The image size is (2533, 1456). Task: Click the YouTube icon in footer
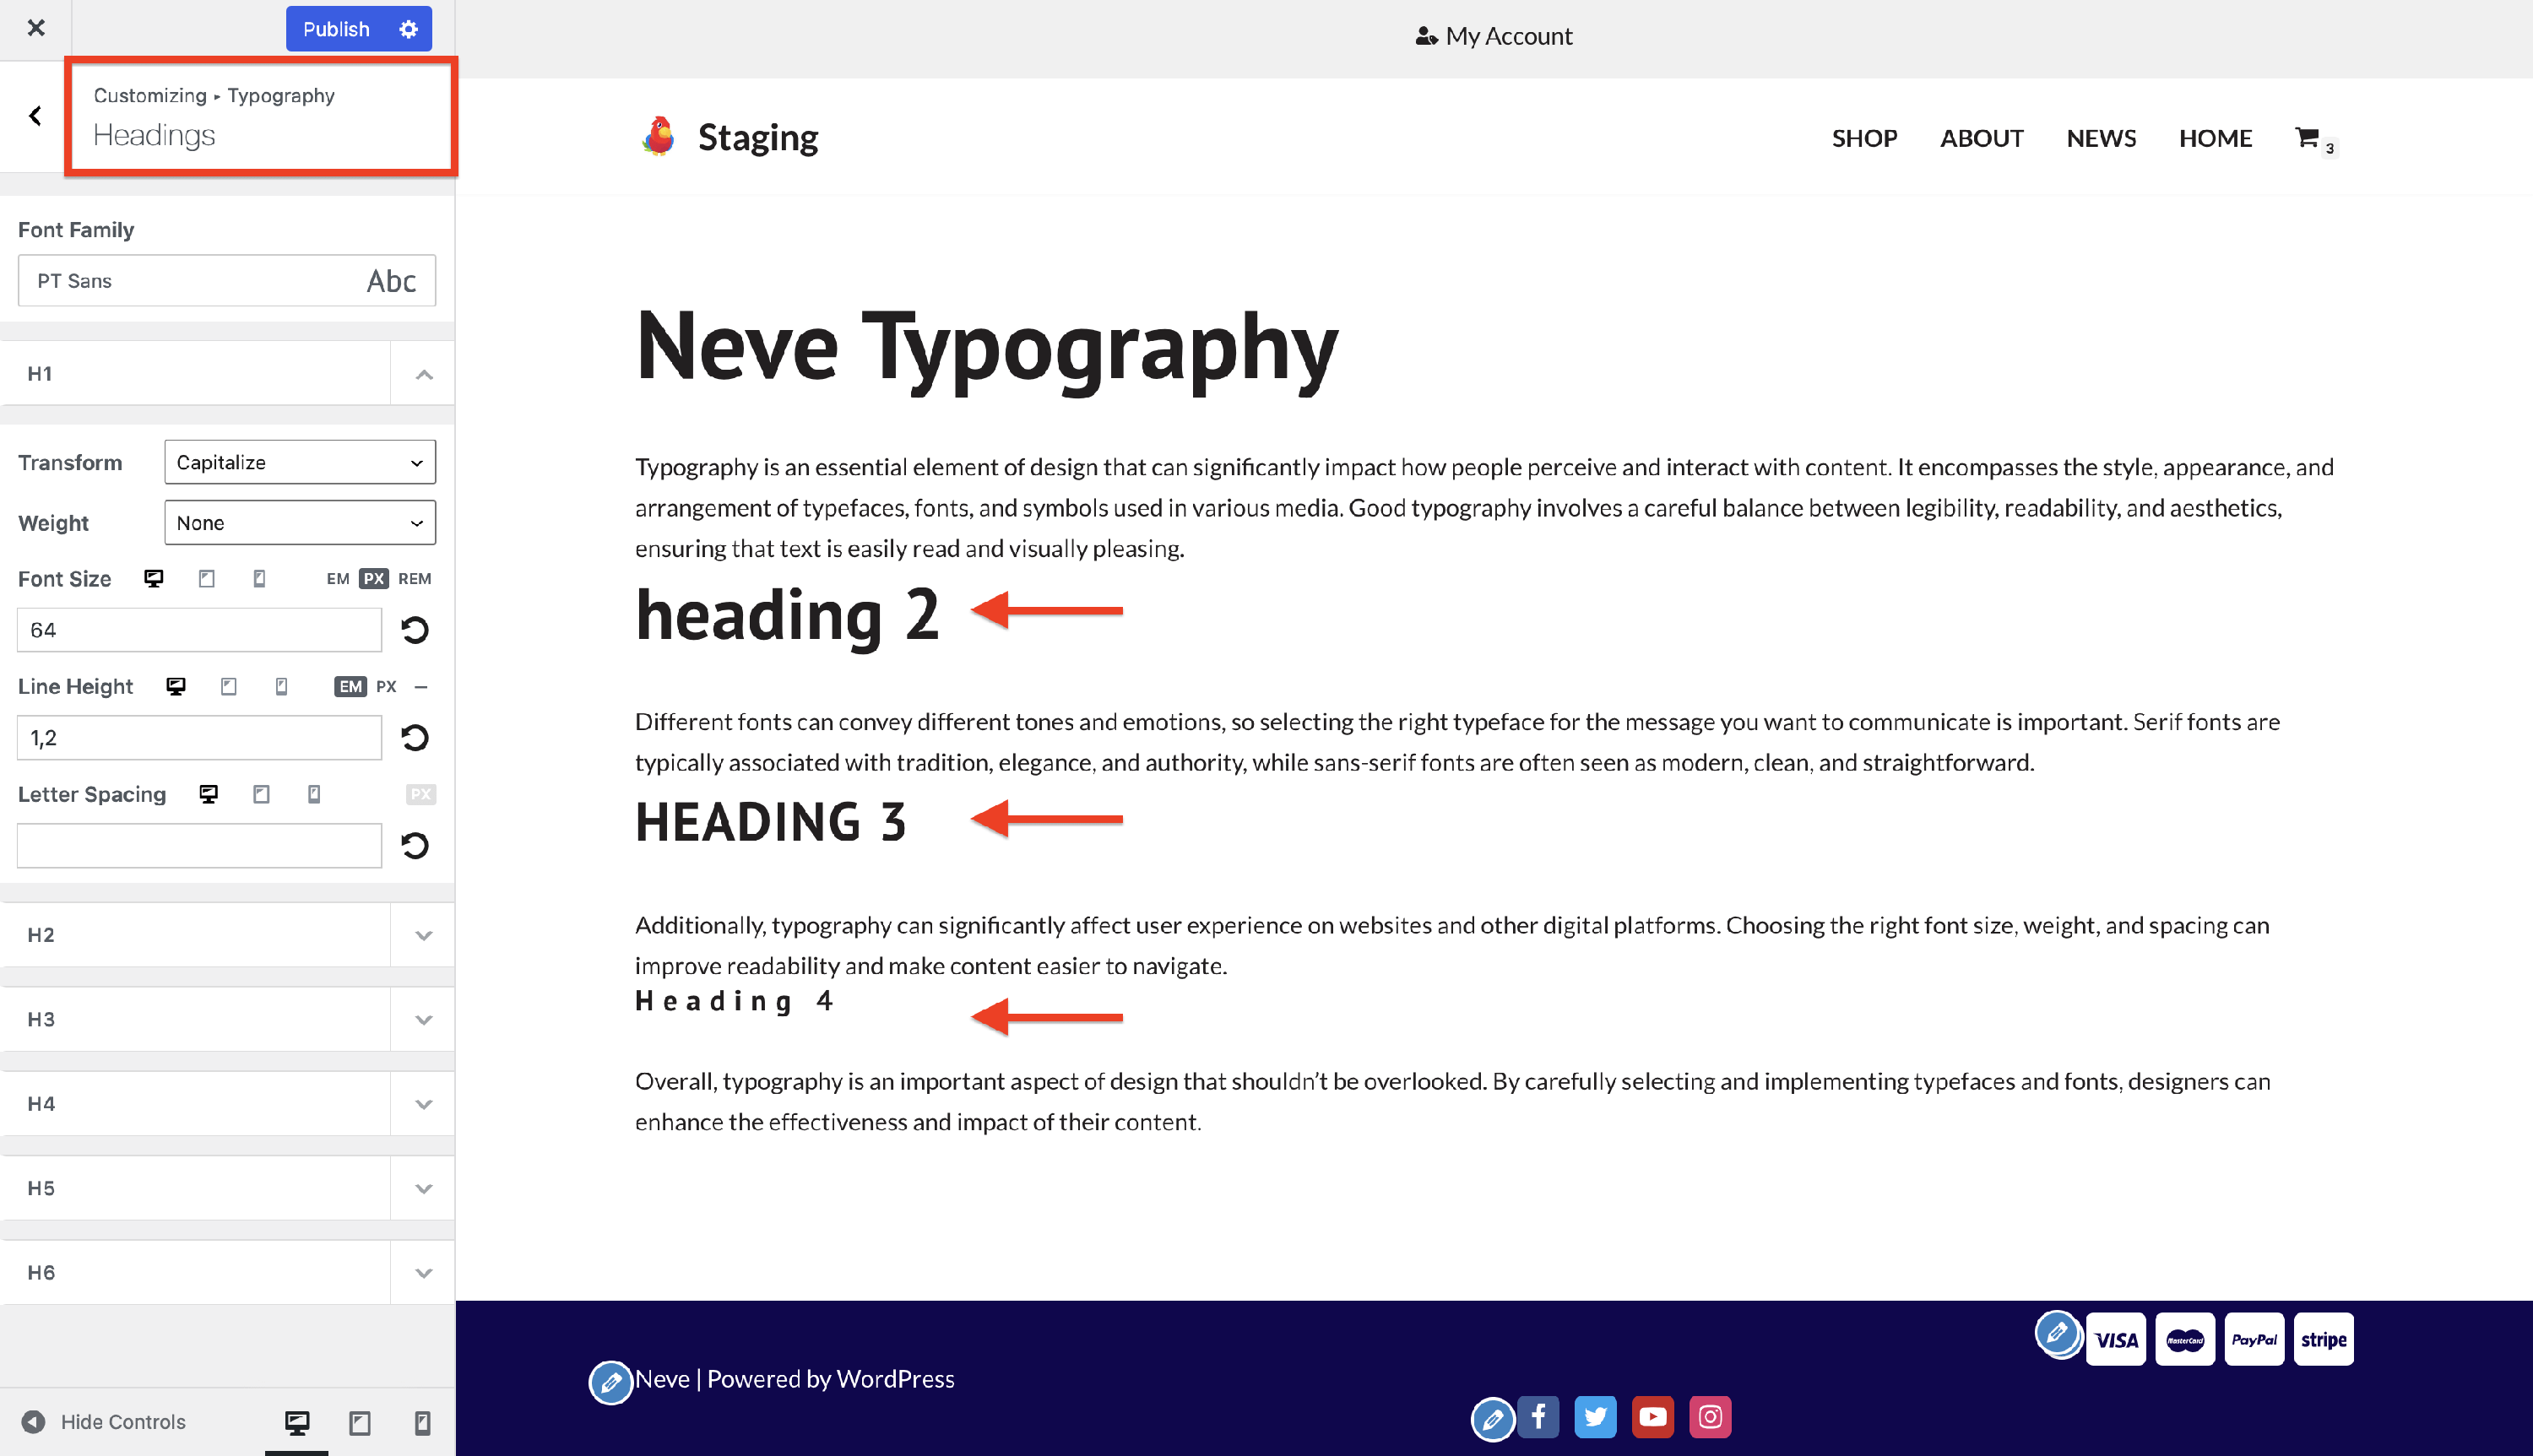coord(1652,1416)
